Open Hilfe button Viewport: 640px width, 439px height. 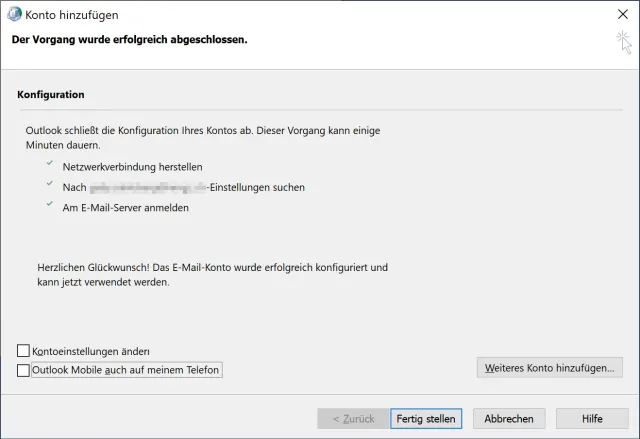click(x=592, y=419)
